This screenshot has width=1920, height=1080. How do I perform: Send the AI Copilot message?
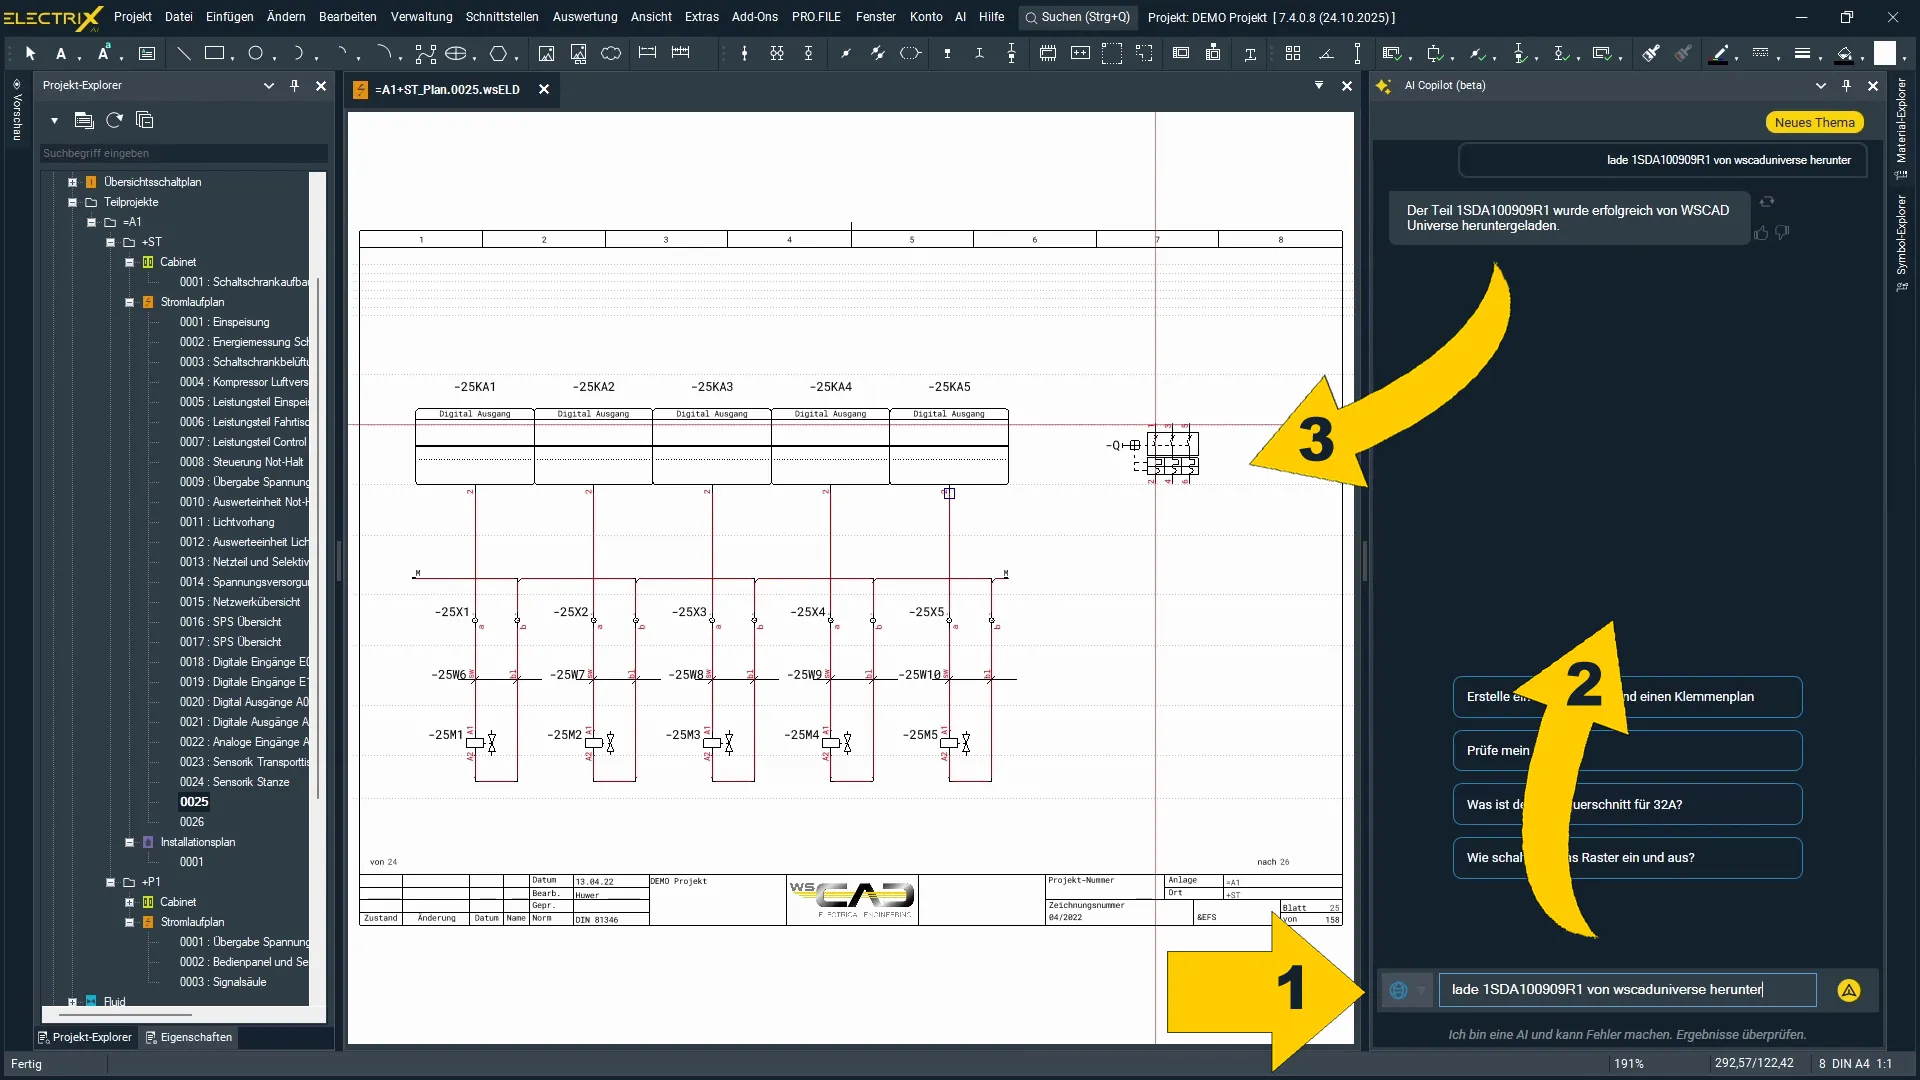tap(1848, 990)
